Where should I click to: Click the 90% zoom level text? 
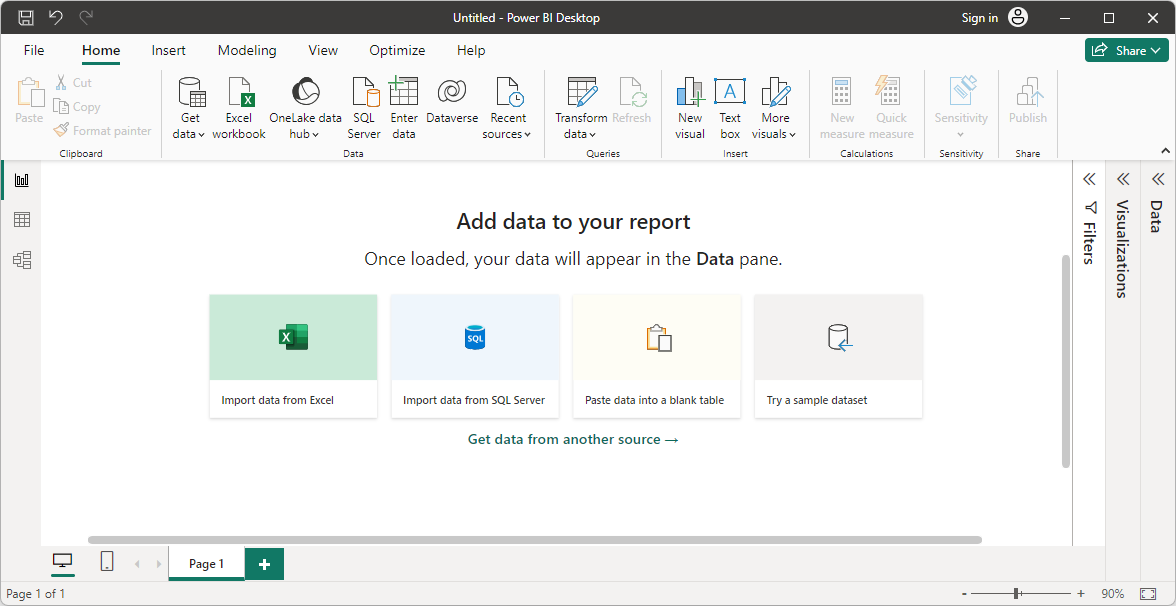(x=1113, y=594)
